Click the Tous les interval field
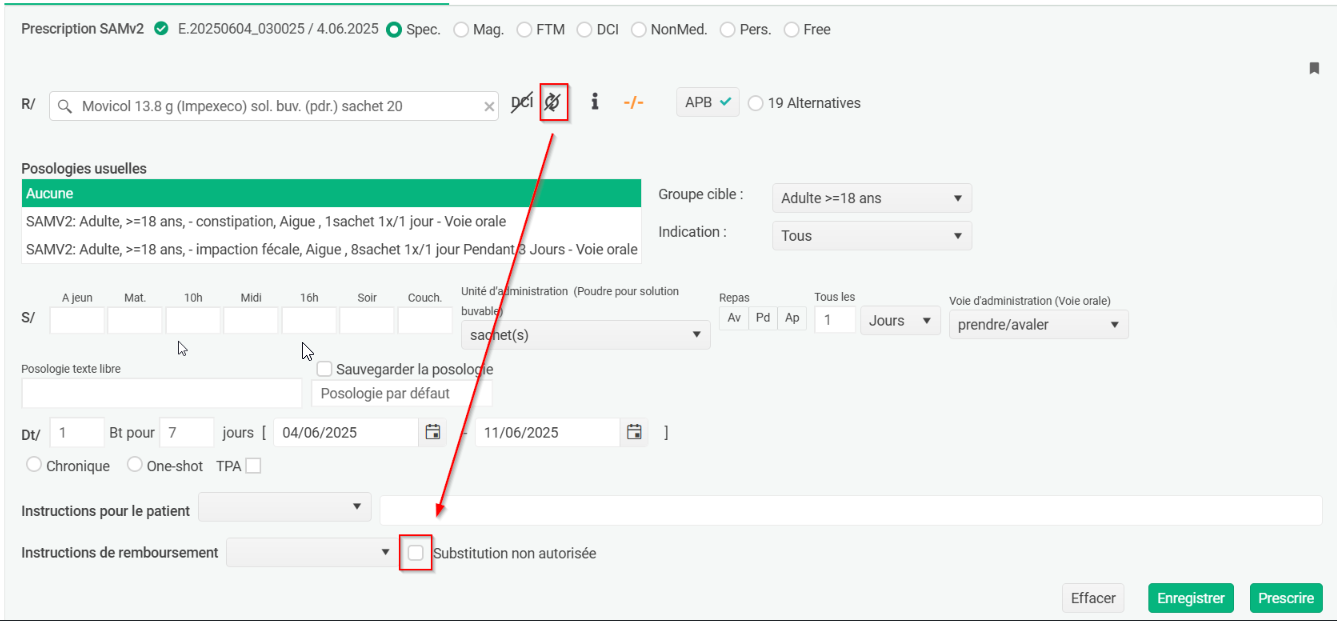The height and width of the screenshot is (621, 1337). tap(835, 321)
